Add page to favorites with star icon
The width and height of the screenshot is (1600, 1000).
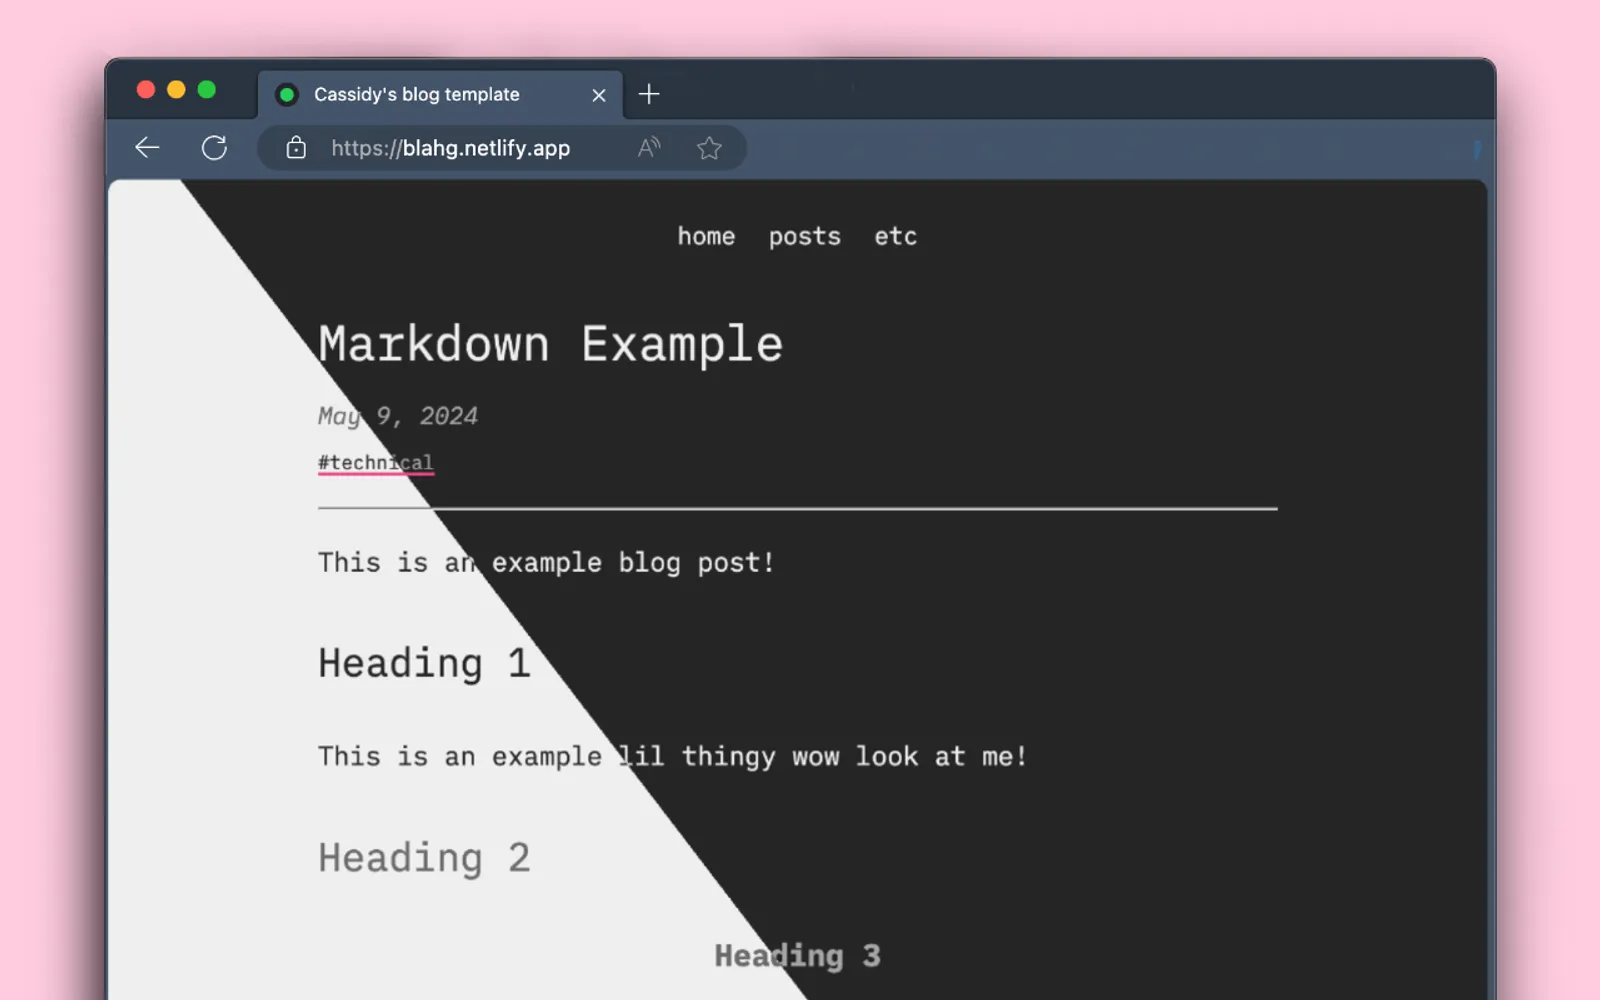709,148
